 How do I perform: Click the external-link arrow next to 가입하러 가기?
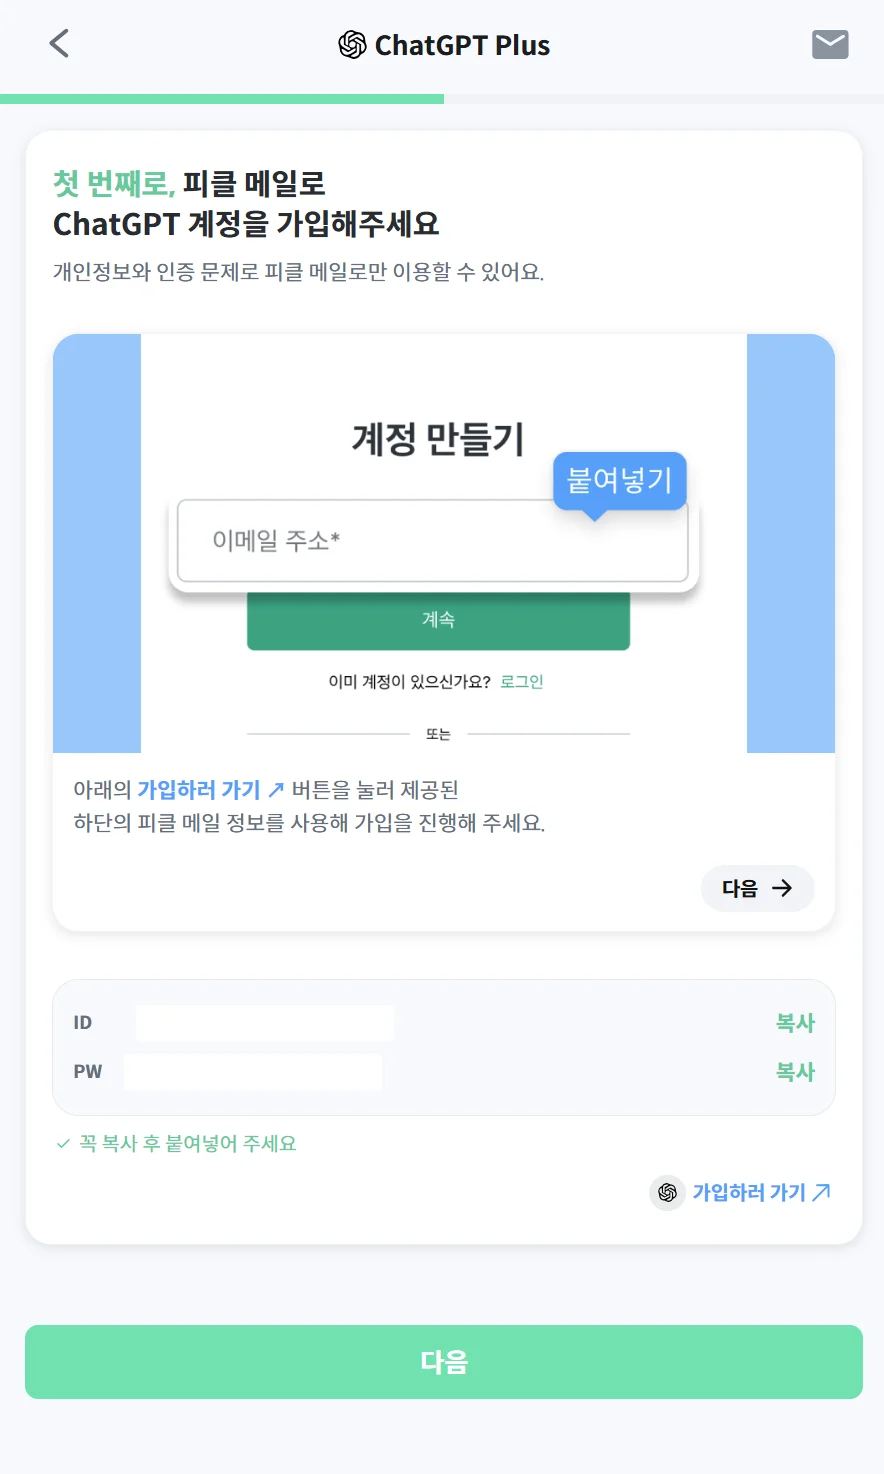pyautogui.click(x=824, y=1190)
